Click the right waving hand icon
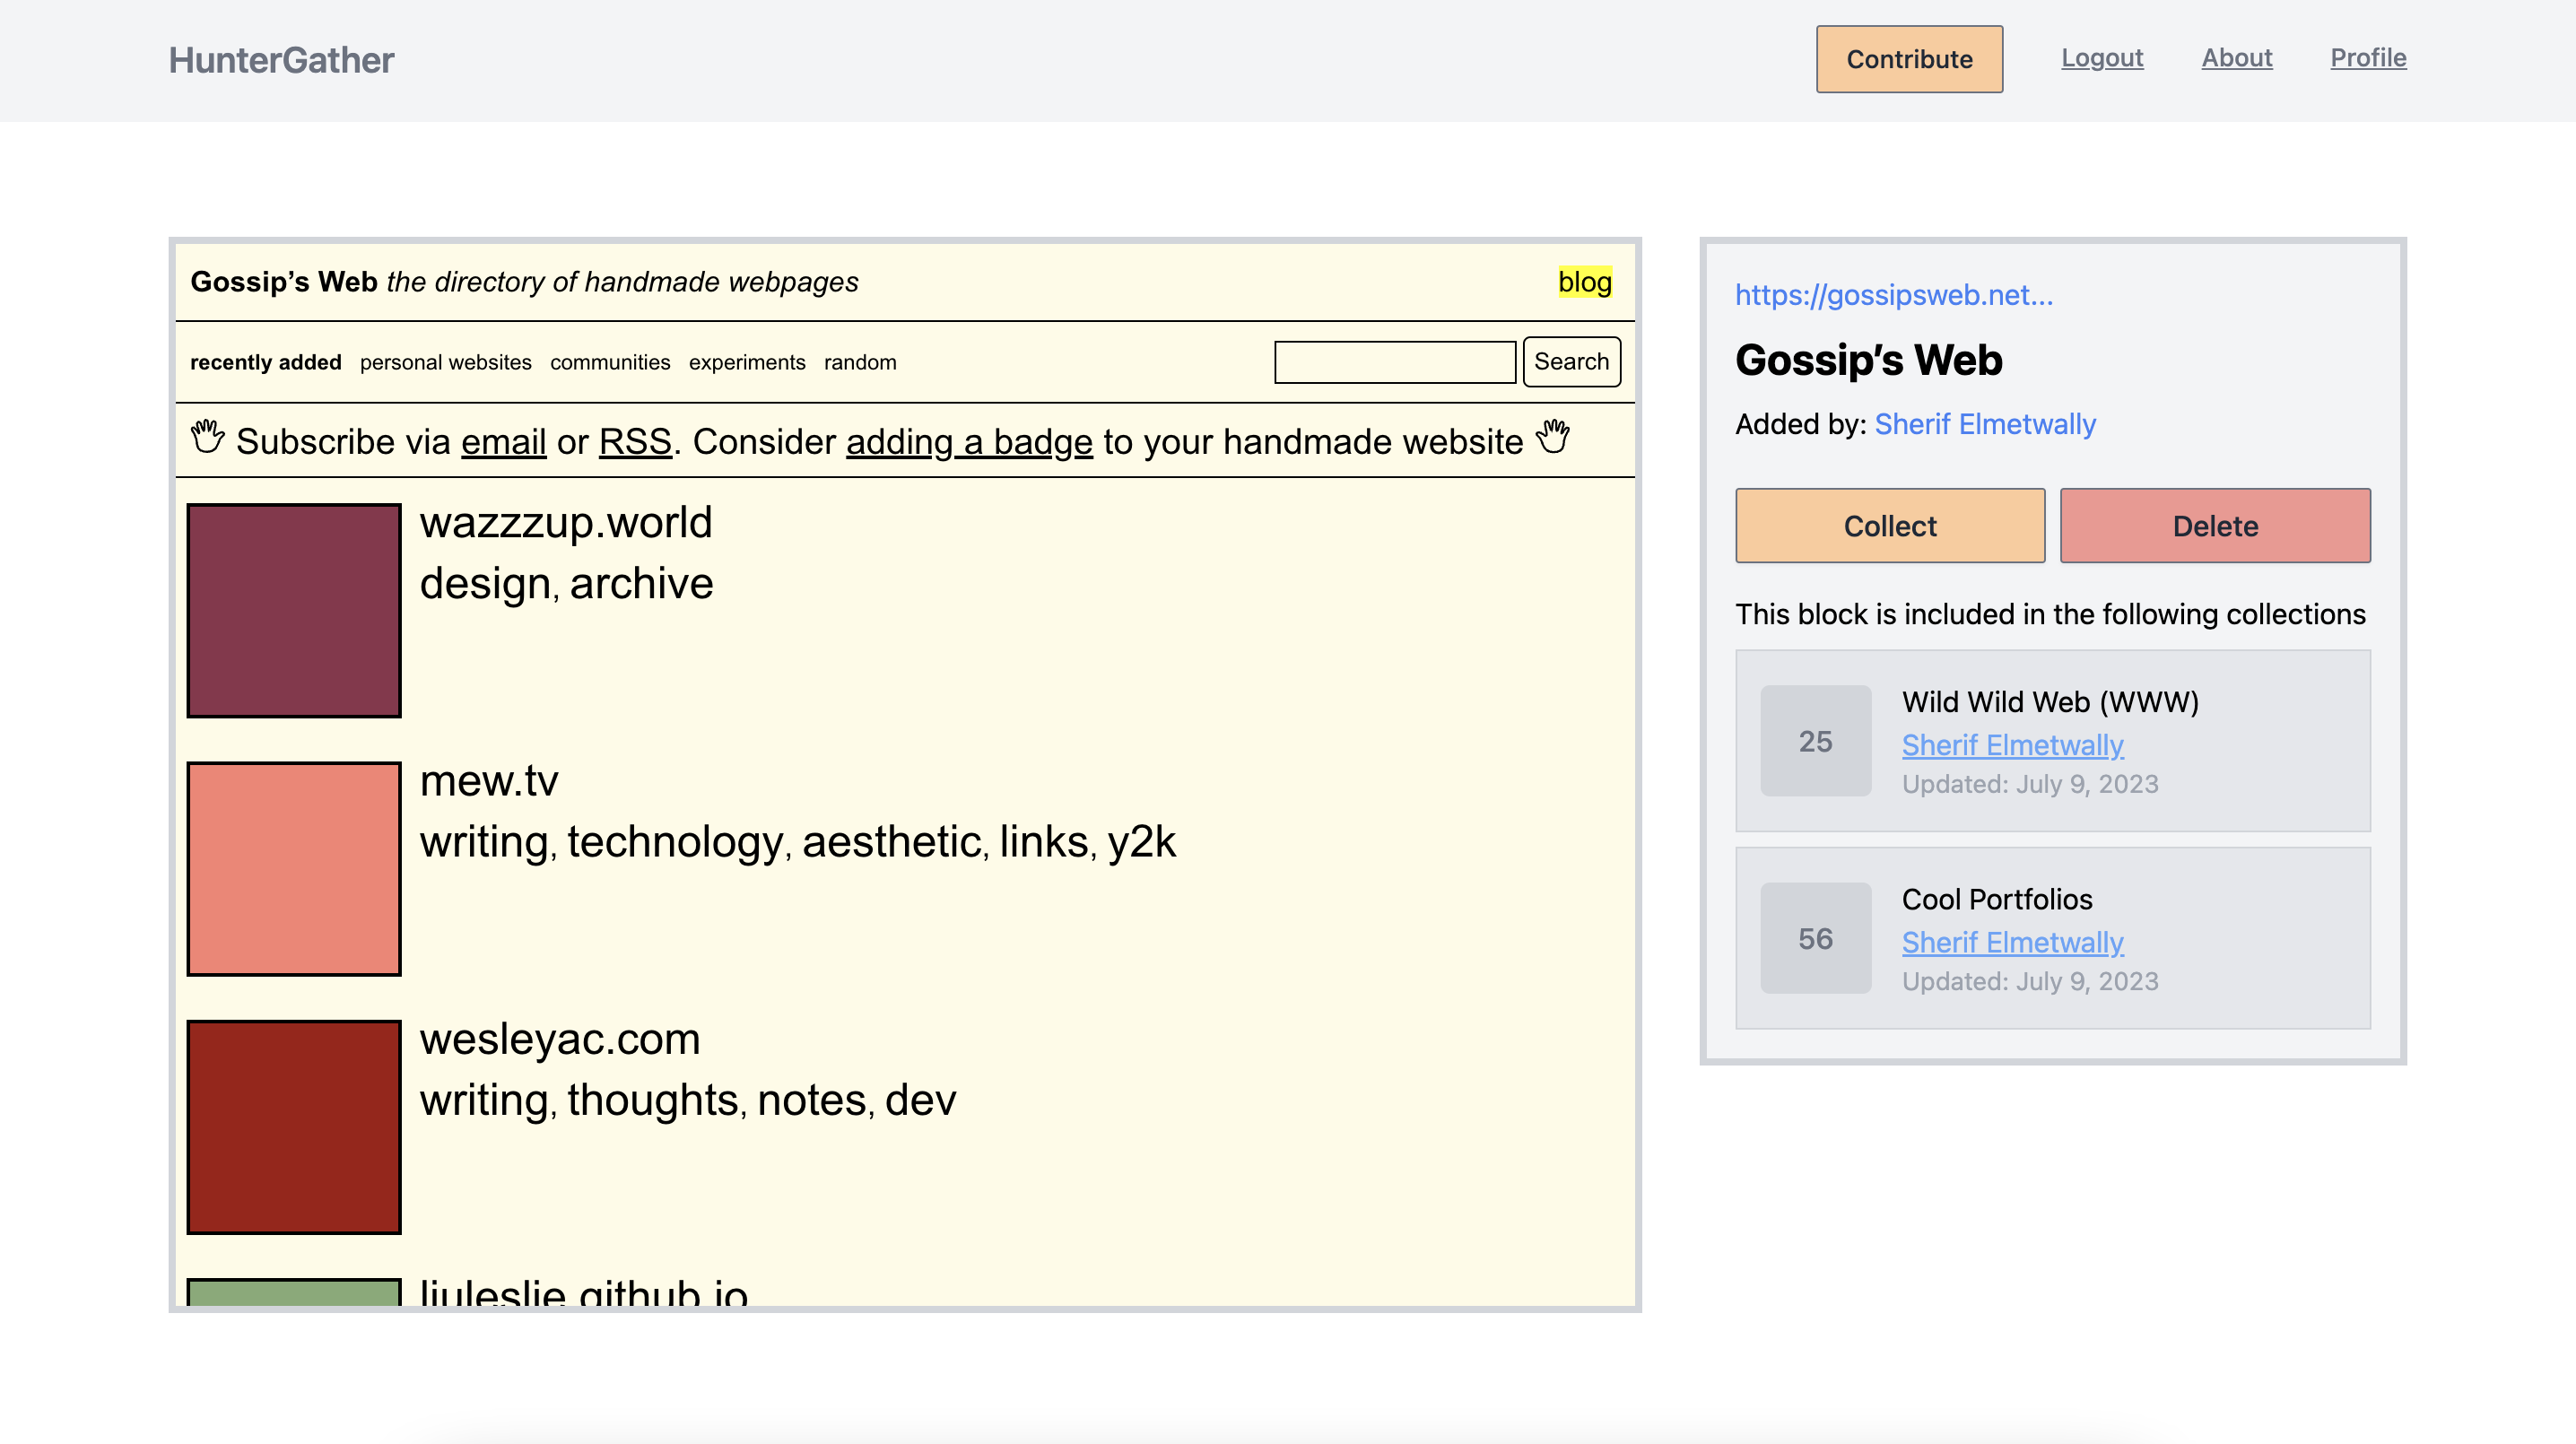 [x=1553, y=437]
